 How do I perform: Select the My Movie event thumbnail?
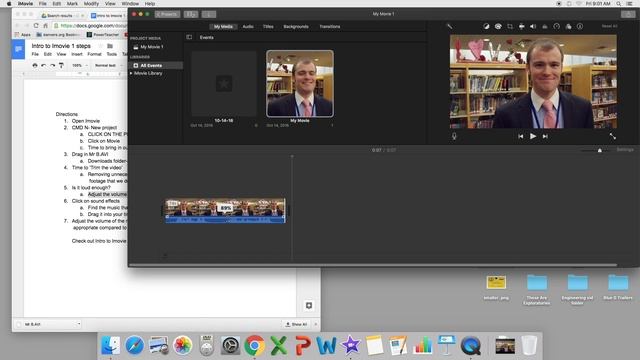click(x=300, y=84)
